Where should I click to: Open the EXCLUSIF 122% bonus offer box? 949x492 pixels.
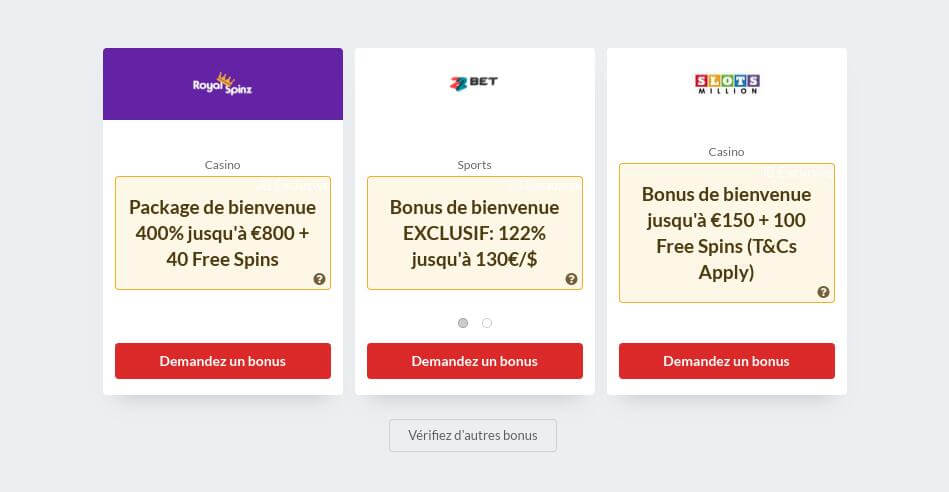pyautogui.click(x=474, y=233)
